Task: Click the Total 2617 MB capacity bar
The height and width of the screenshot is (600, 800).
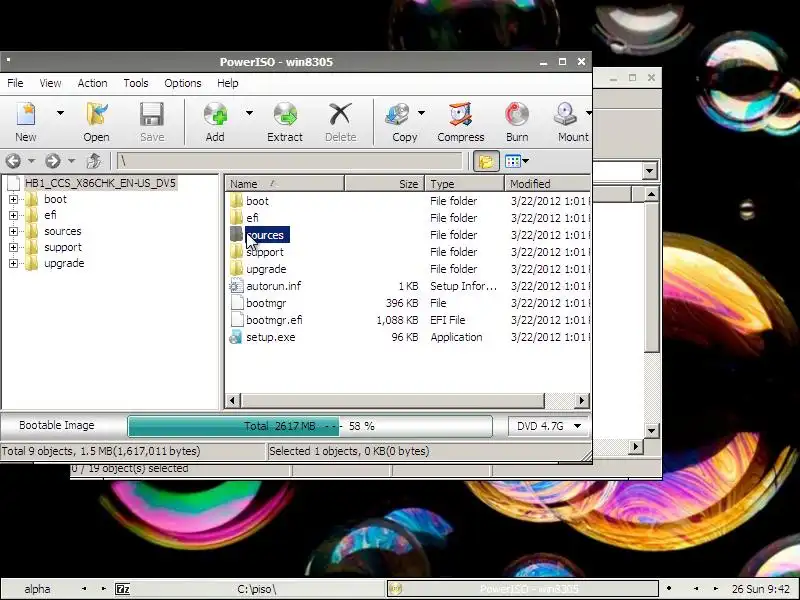Action: point(310,426)
